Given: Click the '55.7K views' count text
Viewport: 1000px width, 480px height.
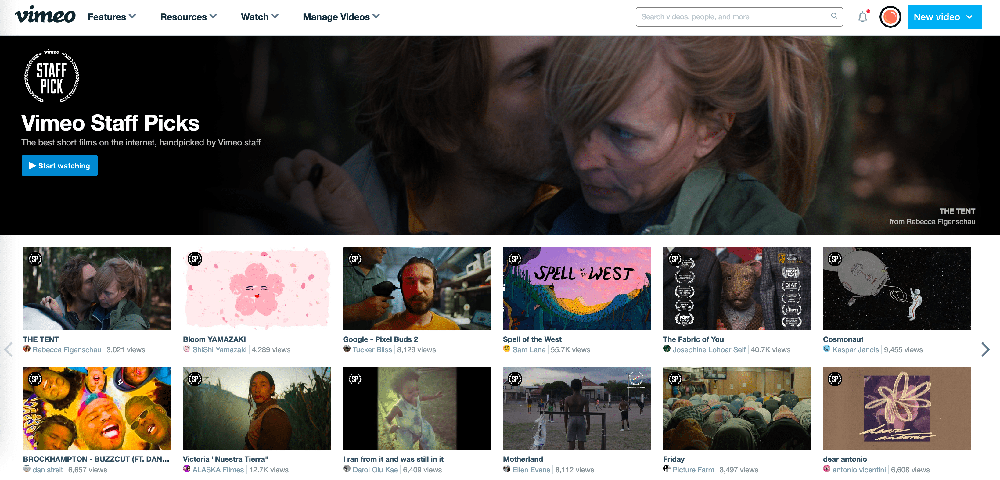Looking at the screenshot, I should tap(571, 349).
